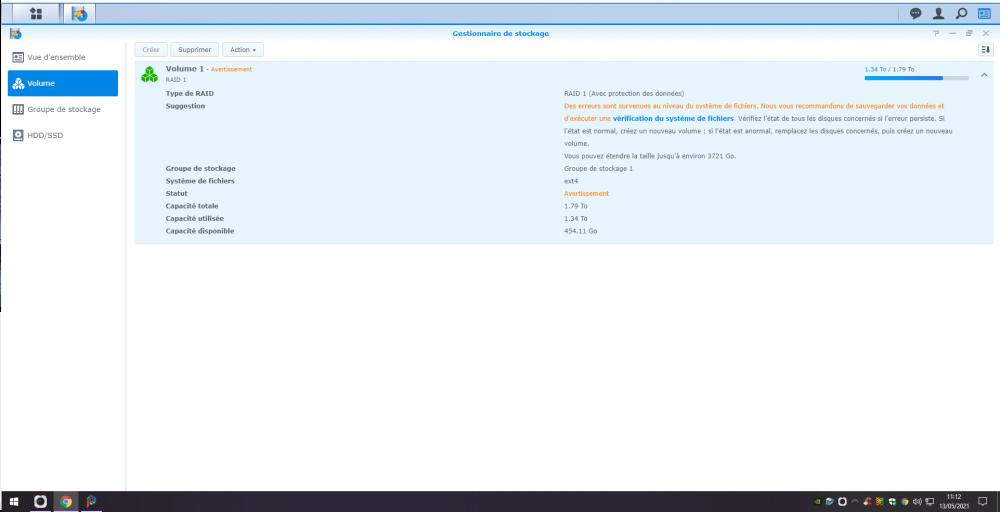Open the notifications speech bubble icon
This screenshot has width=1000, height=512.
coord(915,13)
